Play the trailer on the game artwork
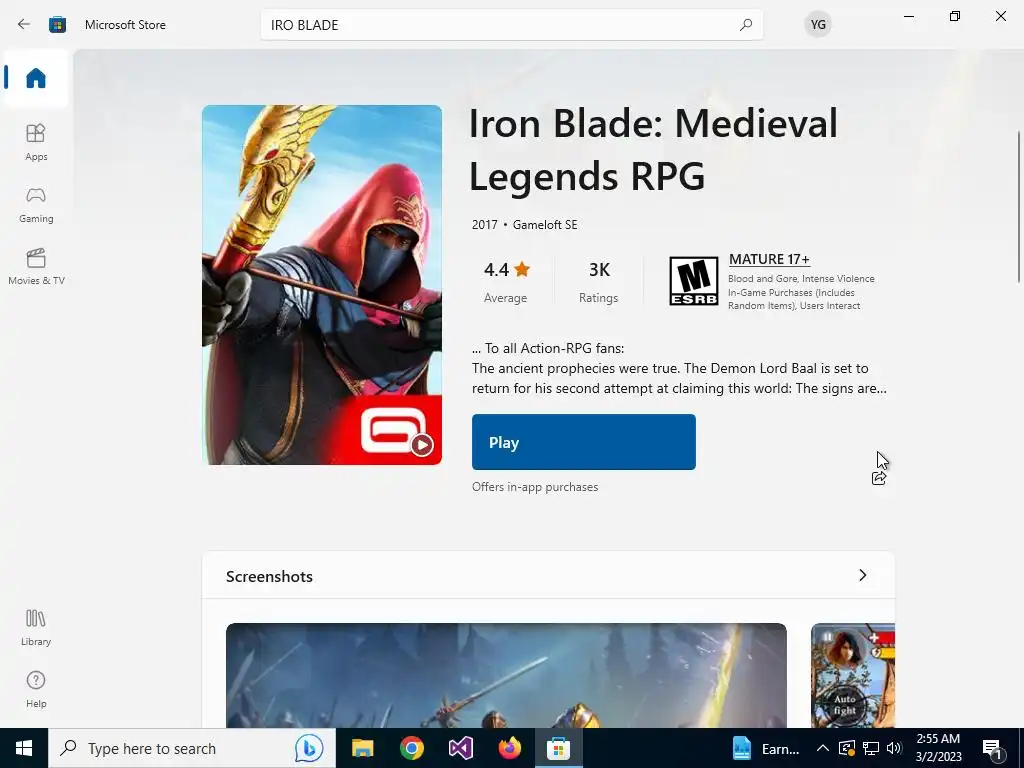 tap(422, 445)
